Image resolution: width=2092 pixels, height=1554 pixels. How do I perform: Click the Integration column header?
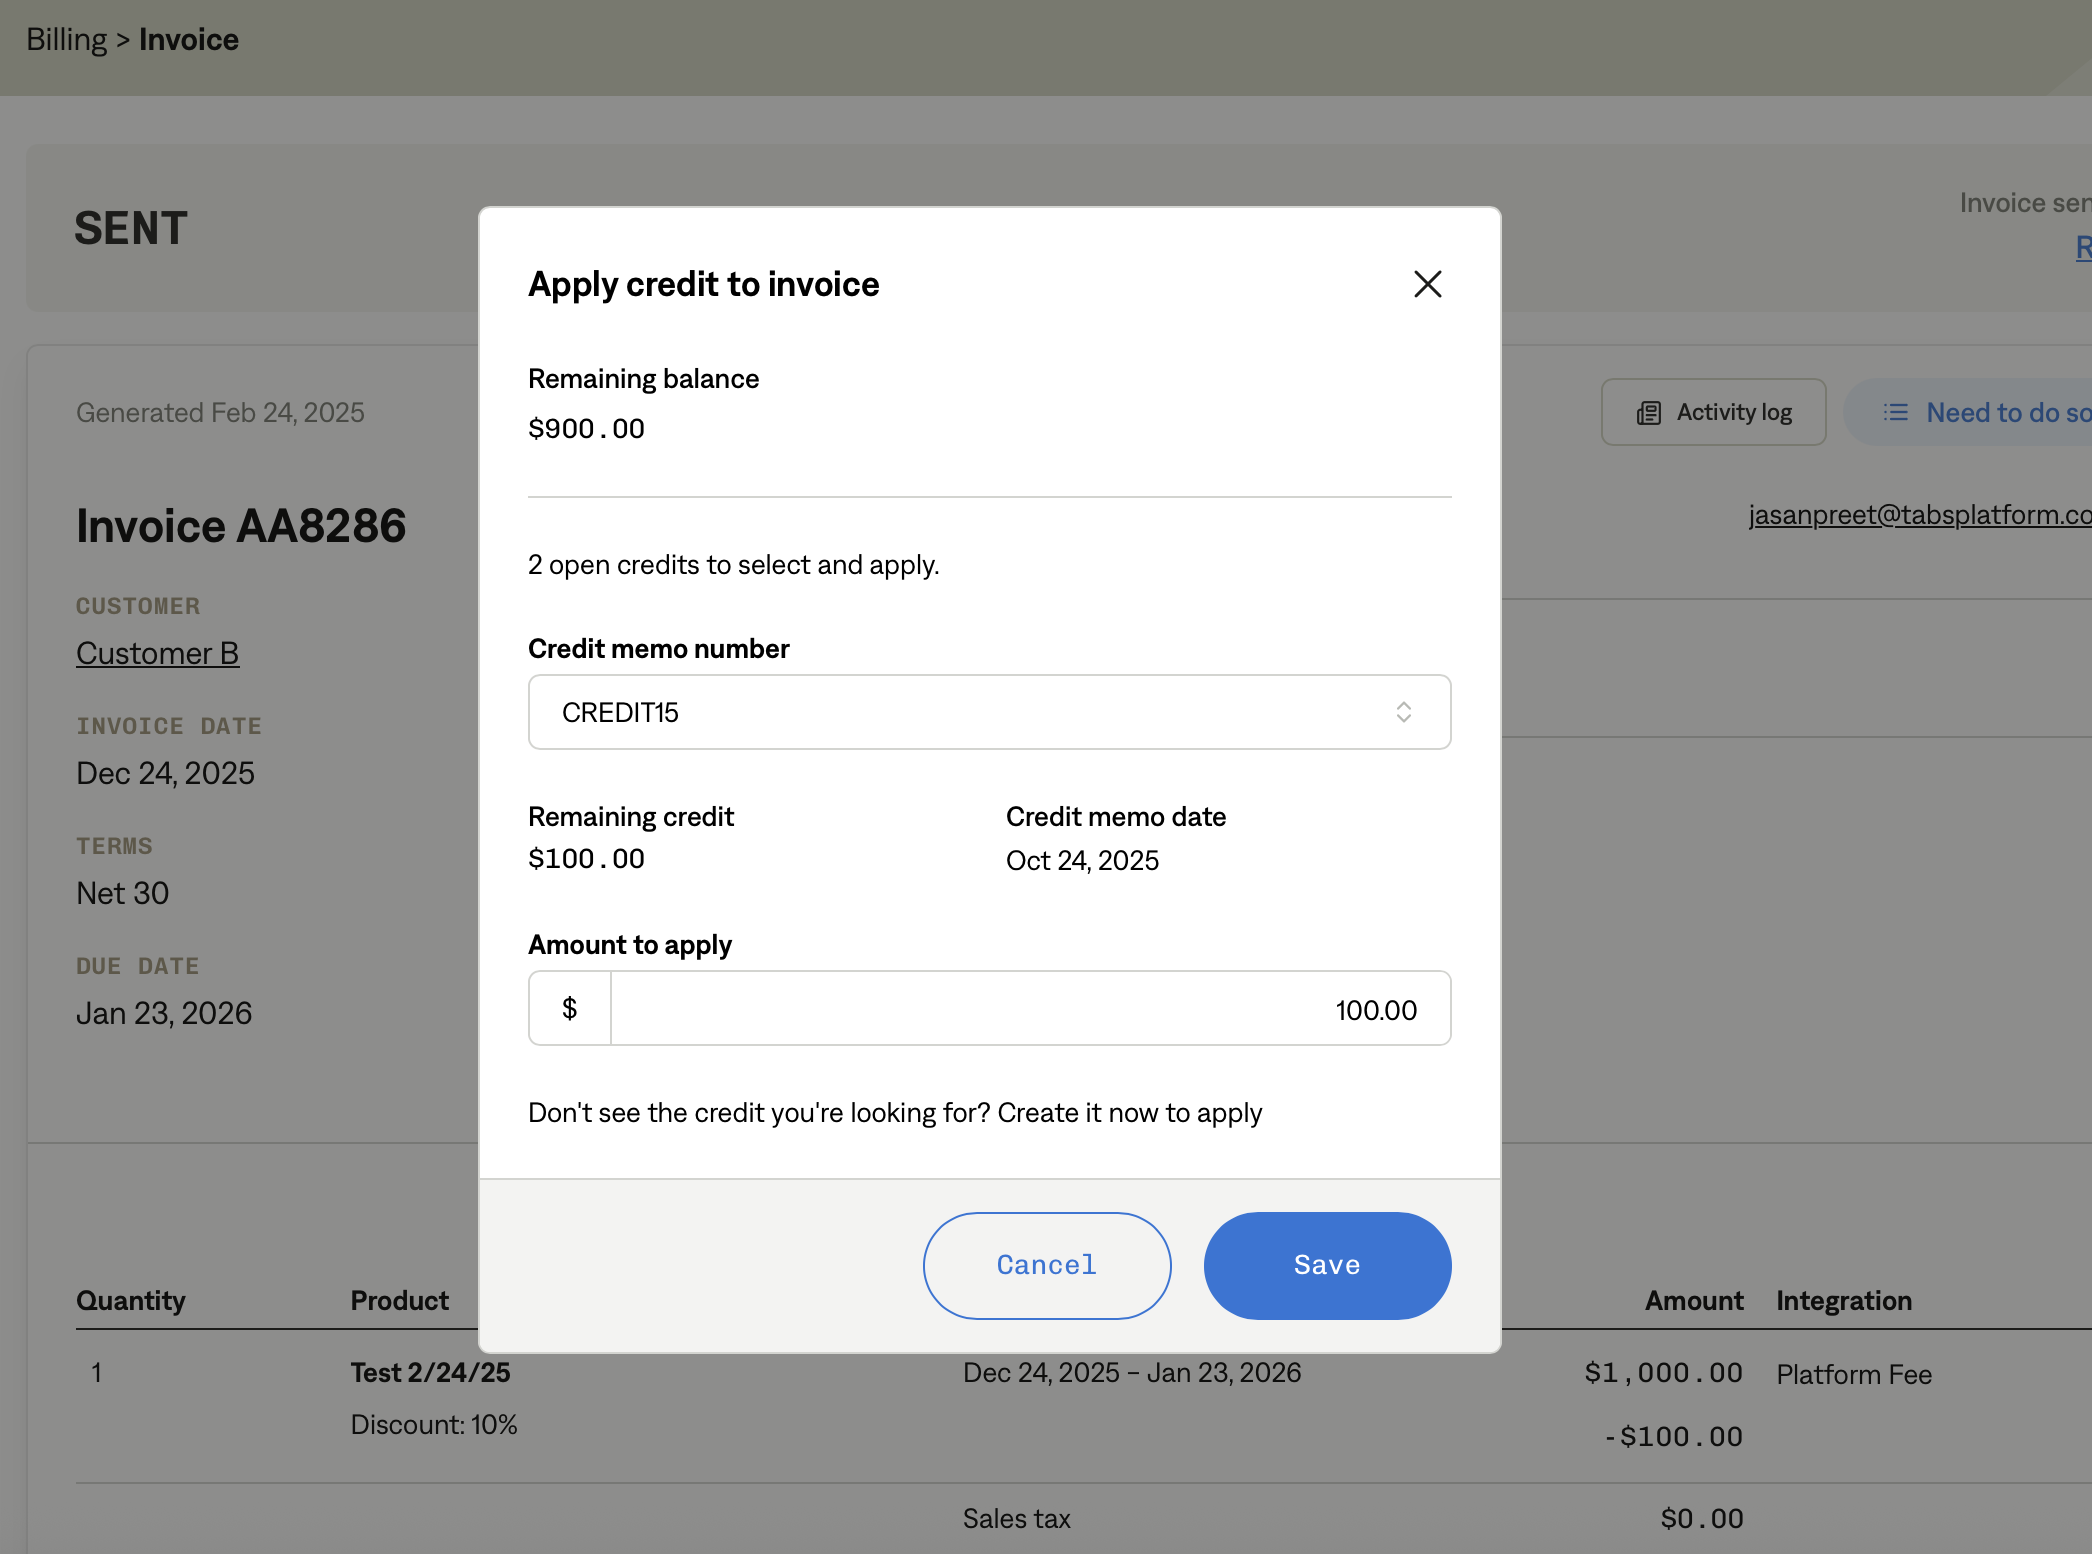(x=1843, y=1300)
